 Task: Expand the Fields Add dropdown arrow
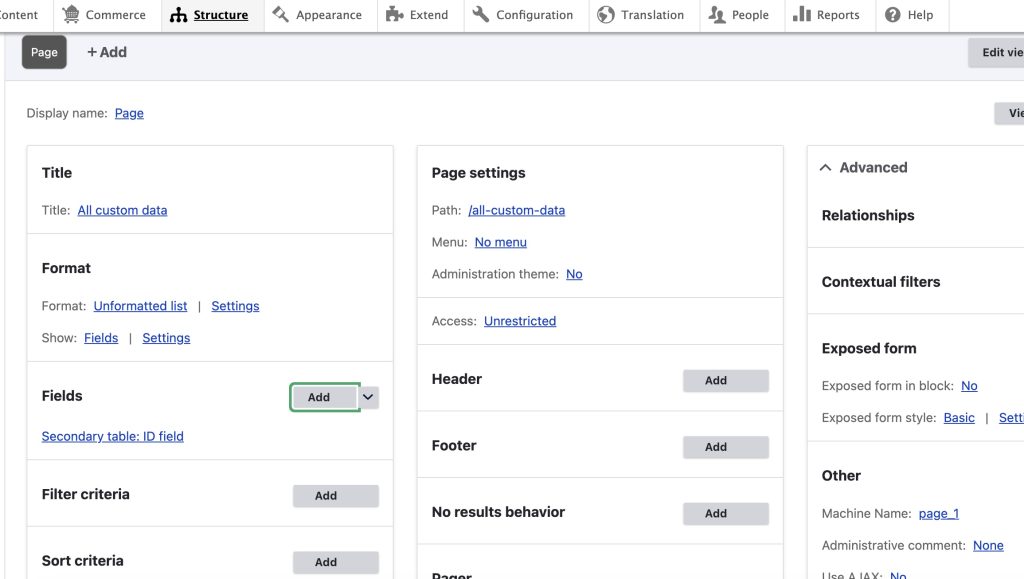pyautogui.click(x=368, y=397)
